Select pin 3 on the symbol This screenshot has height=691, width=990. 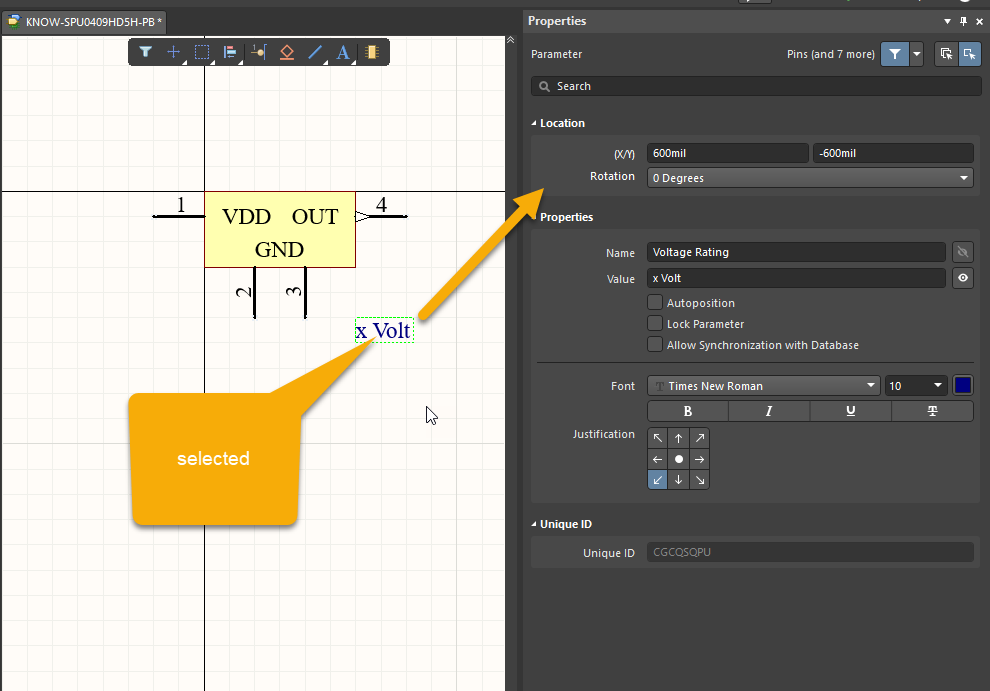306,292
